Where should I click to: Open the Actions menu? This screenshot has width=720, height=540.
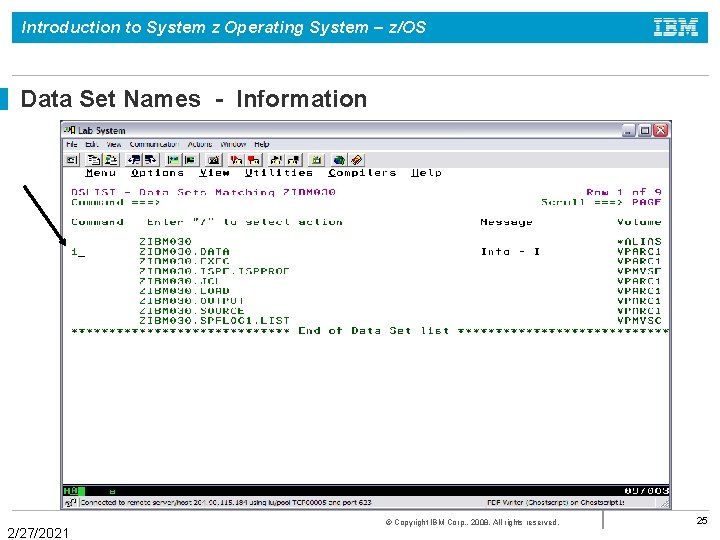pyautogui.click(x=200, y=144)
